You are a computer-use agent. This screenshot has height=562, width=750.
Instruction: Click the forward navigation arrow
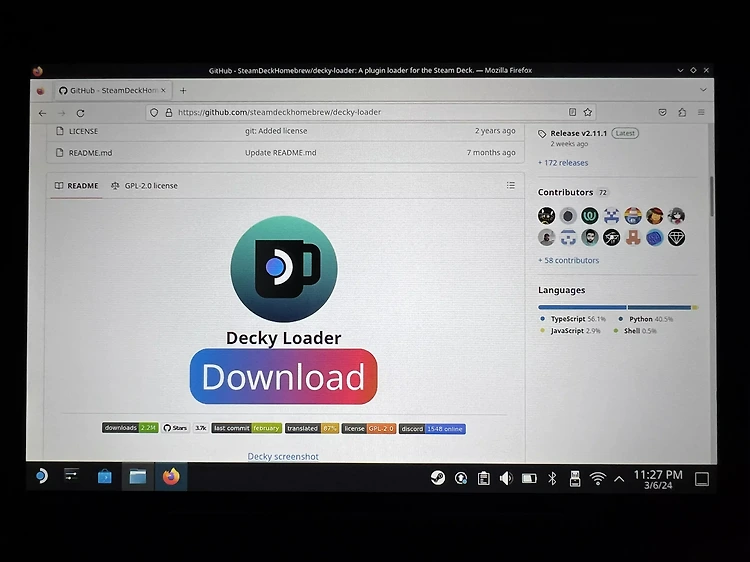pos(61,113)
